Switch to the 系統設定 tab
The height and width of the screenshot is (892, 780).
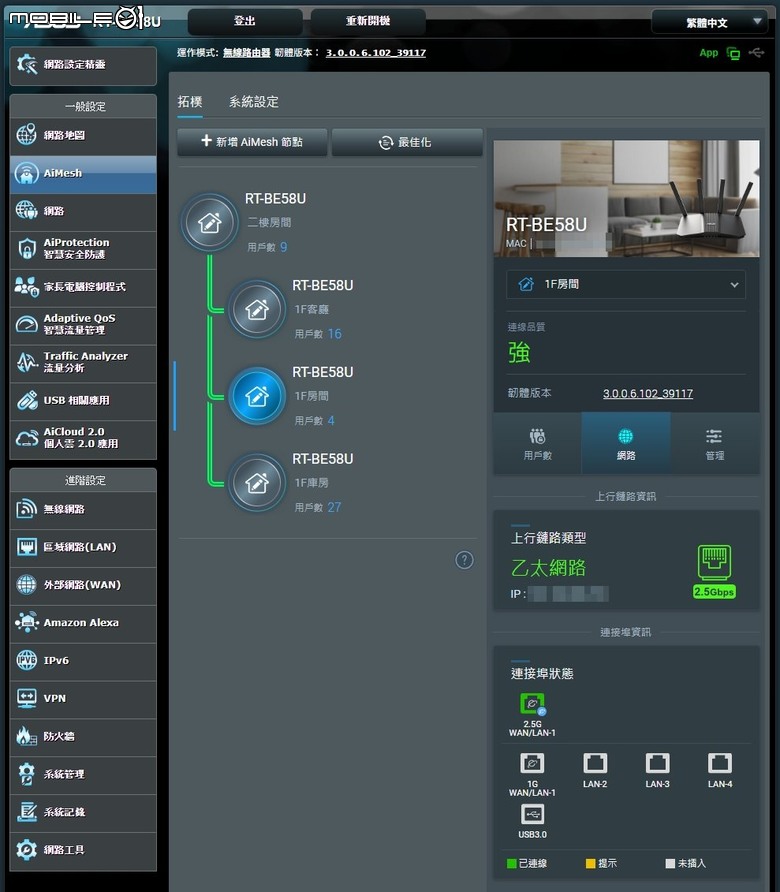(254, 102)
